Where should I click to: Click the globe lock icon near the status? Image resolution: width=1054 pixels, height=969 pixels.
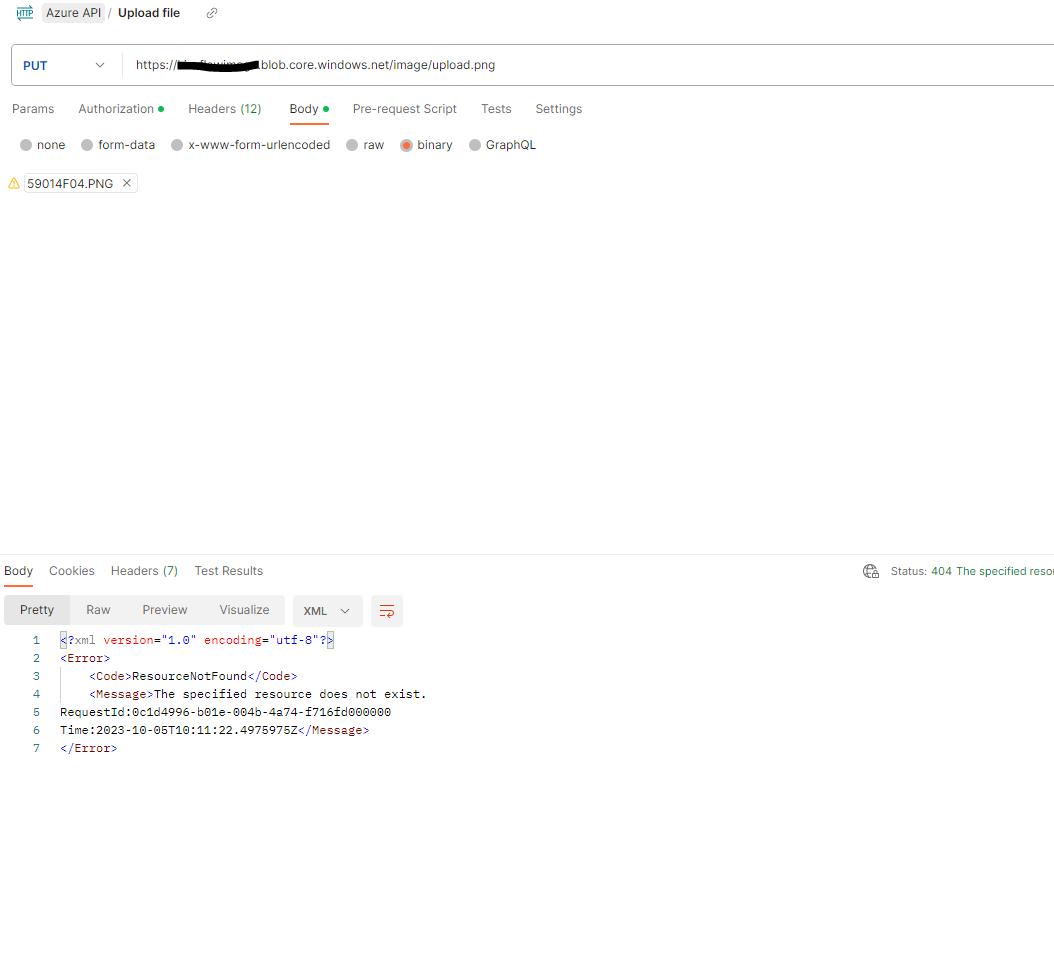click(870, 571)
